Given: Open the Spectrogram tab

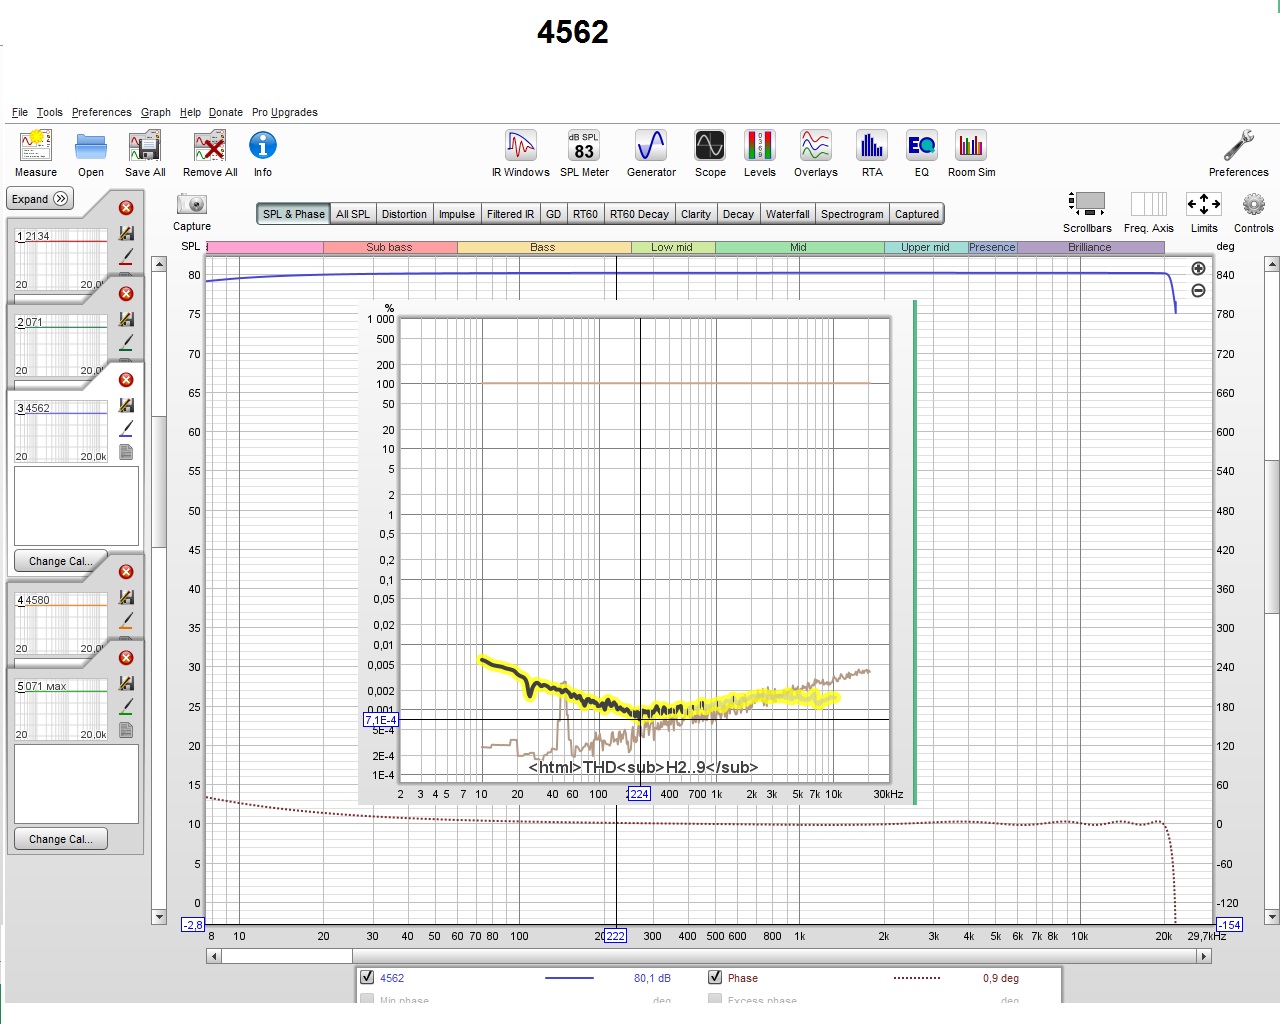Looking at the screenshot, I should [x=852, y=214].
